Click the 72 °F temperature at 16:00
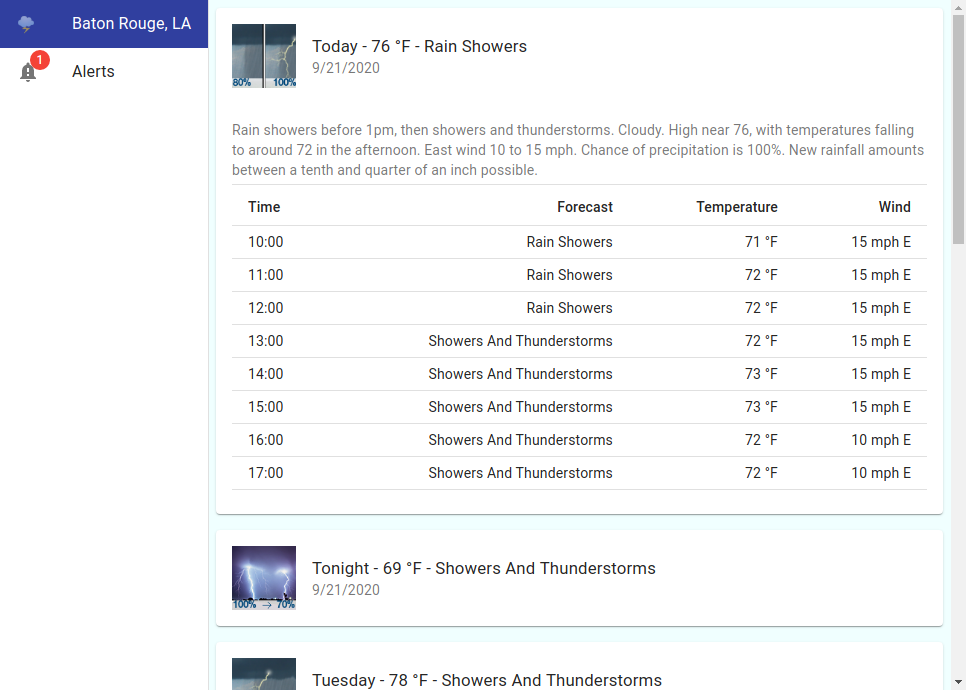The width and height of the screenshot is (966, 690). (761, 440)
